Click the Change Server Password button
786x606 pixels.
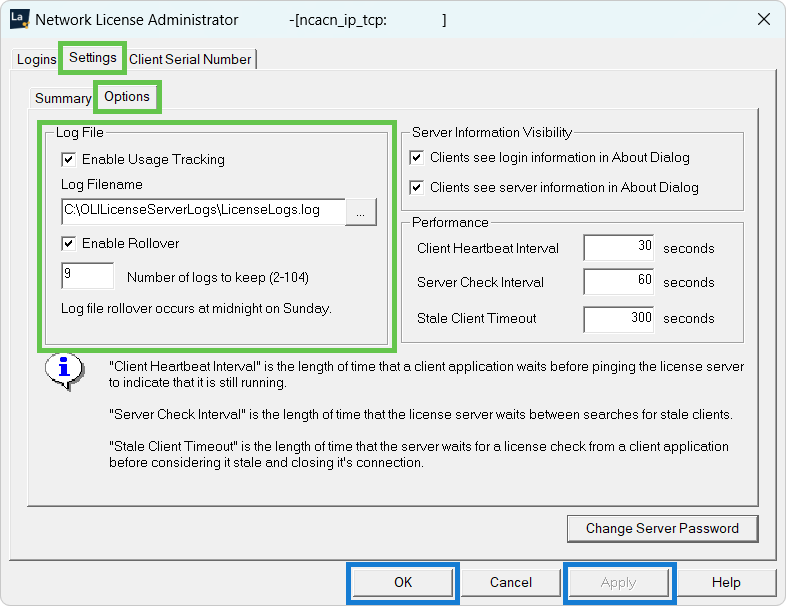click(662, 529)
